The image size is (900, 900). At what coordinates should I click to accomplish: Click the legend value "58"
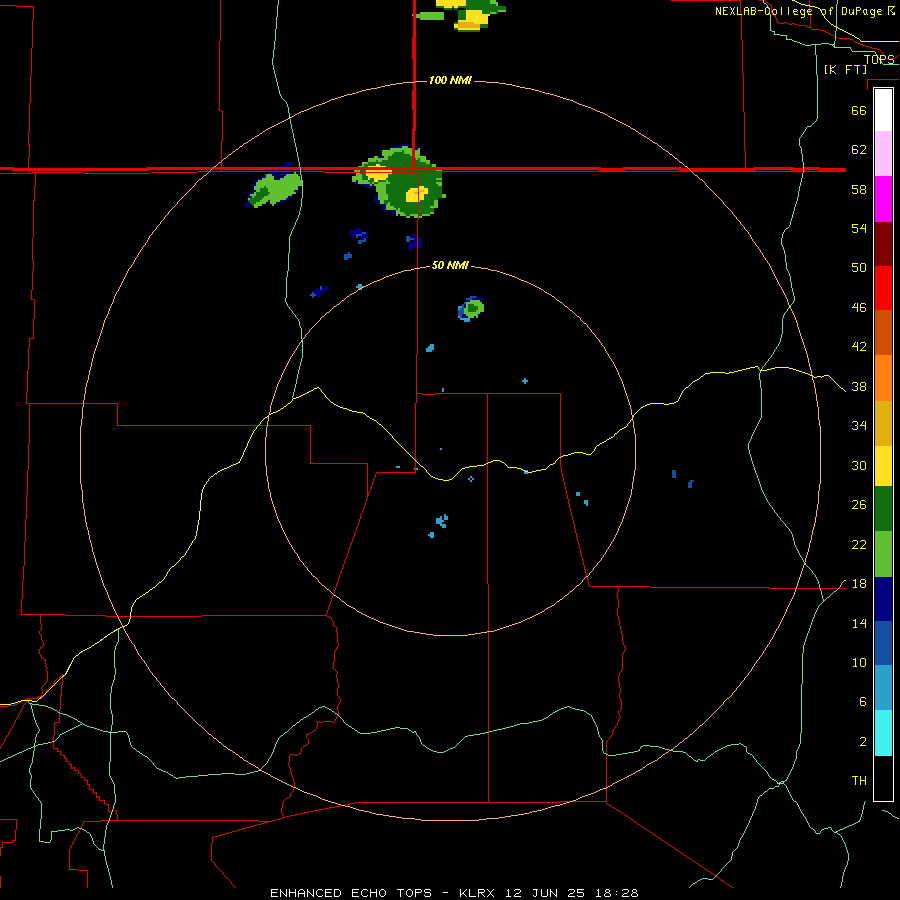point(859,189)
